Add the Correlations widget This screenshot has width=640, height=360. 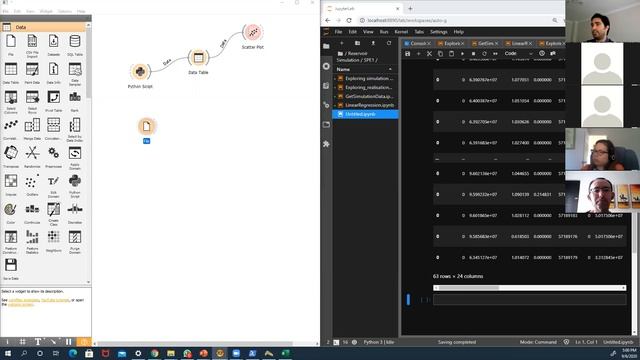(x=11, y=129)
